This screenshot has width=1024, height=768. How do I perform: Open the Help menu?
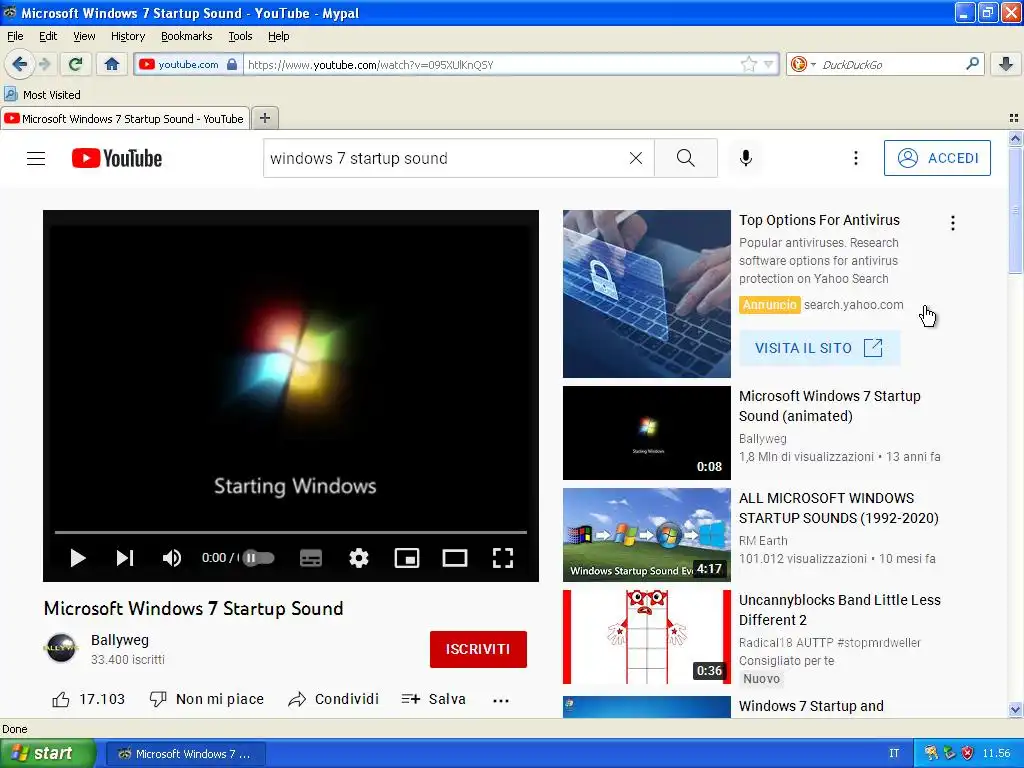pos(278,36)
